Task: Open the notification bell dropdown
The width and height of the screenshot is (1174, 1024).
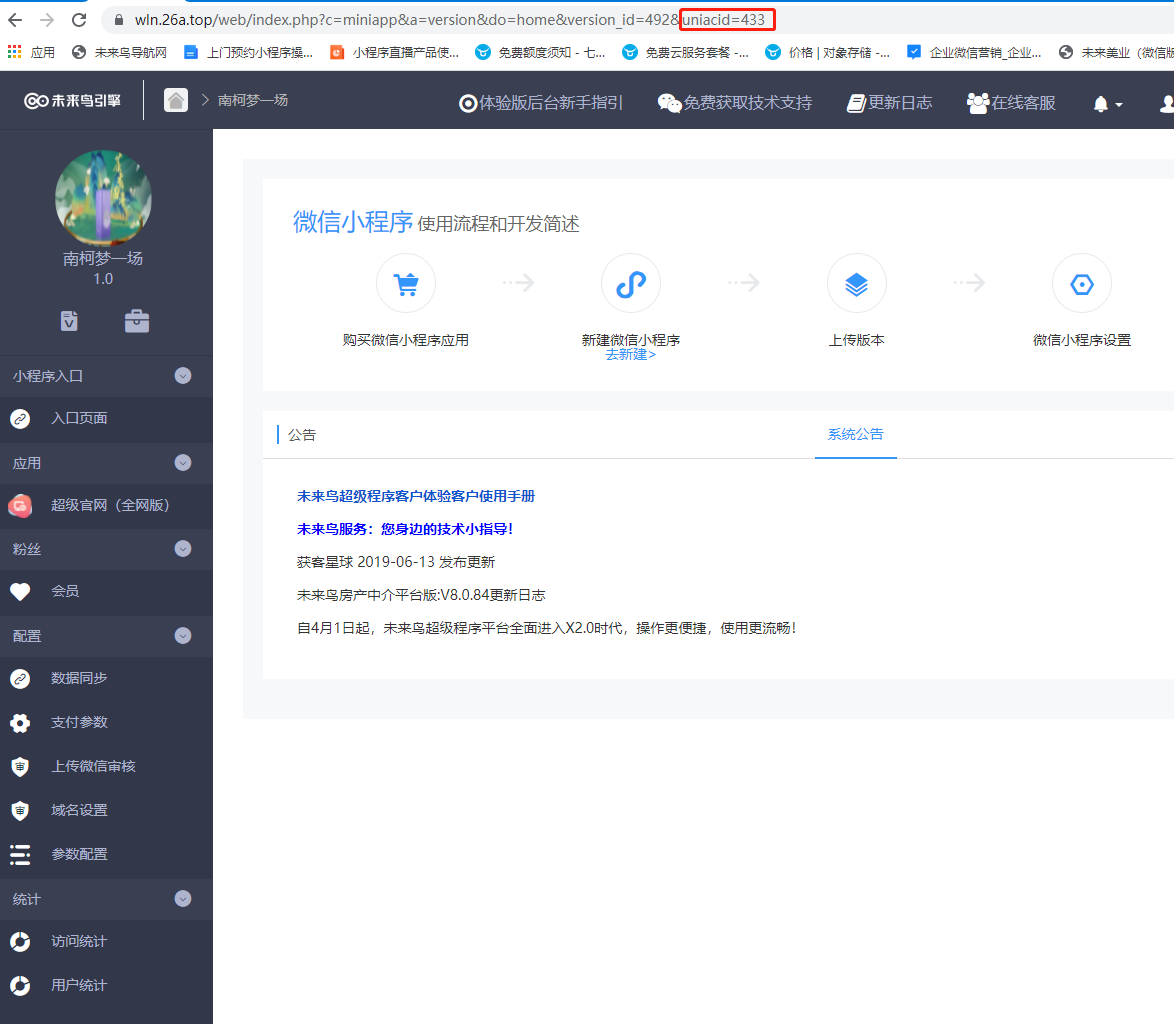Action: (1108, 104)
